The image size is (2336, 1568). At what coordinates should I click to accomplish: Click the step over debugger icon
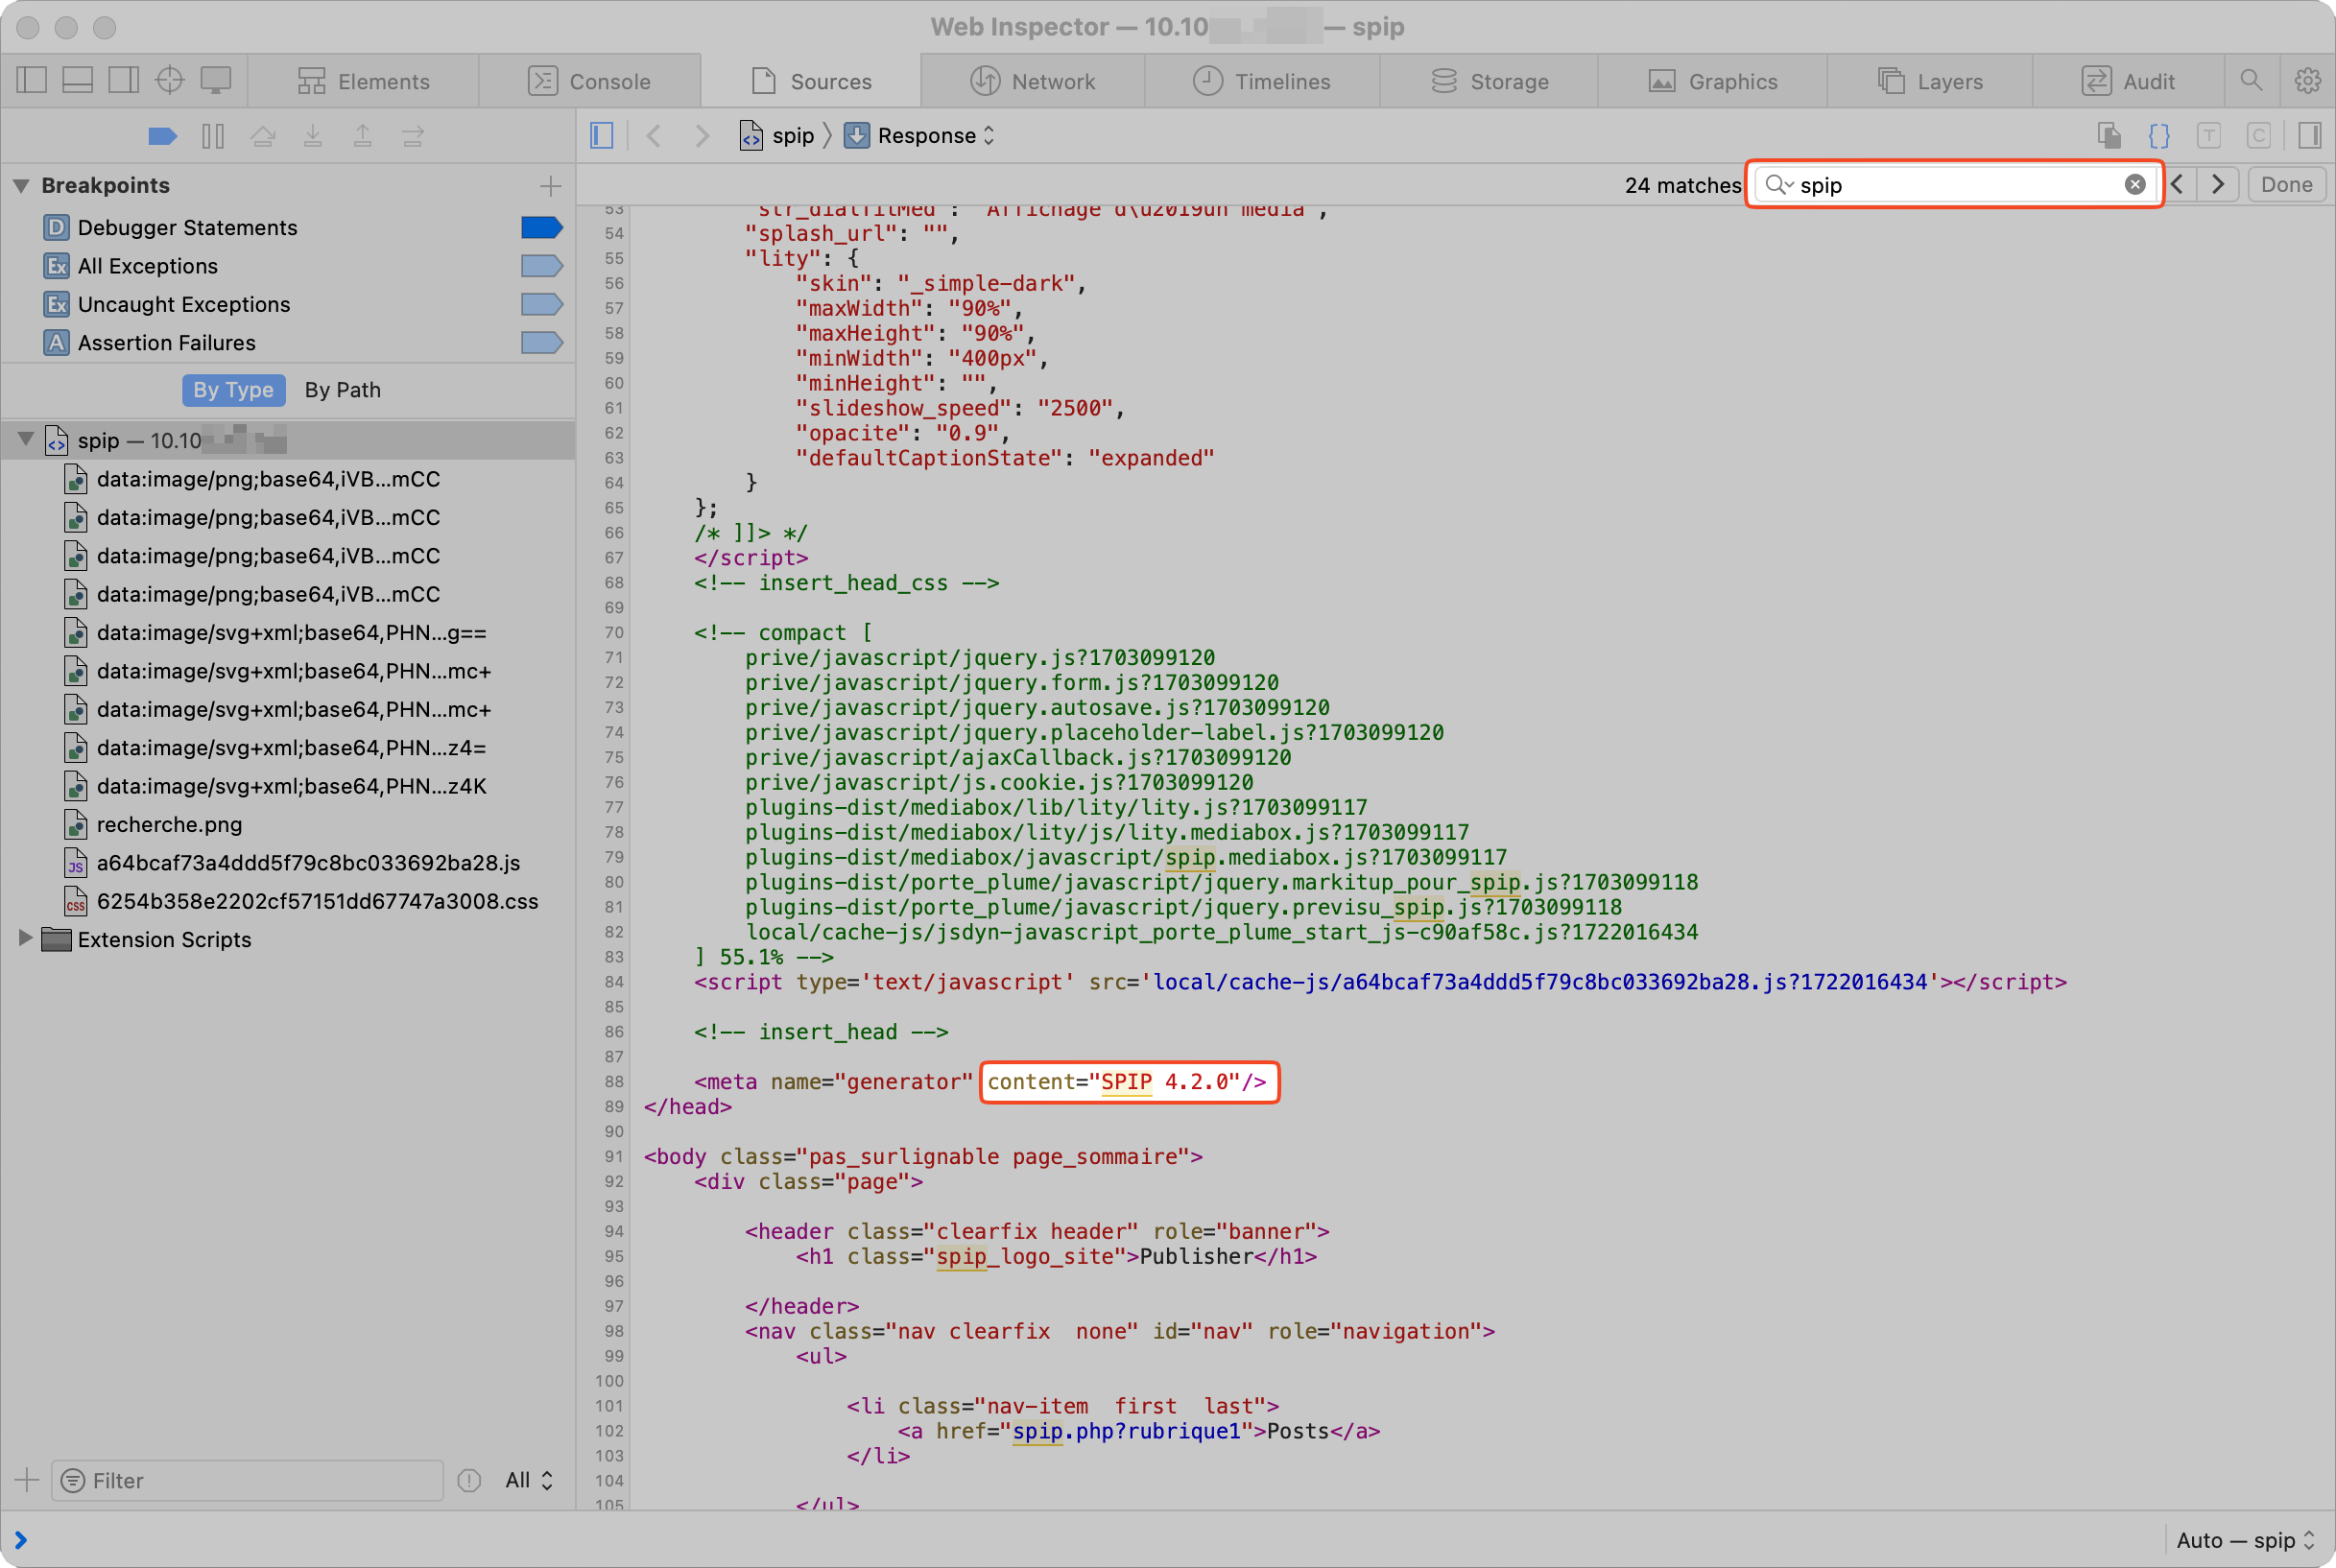pos(263,136)
